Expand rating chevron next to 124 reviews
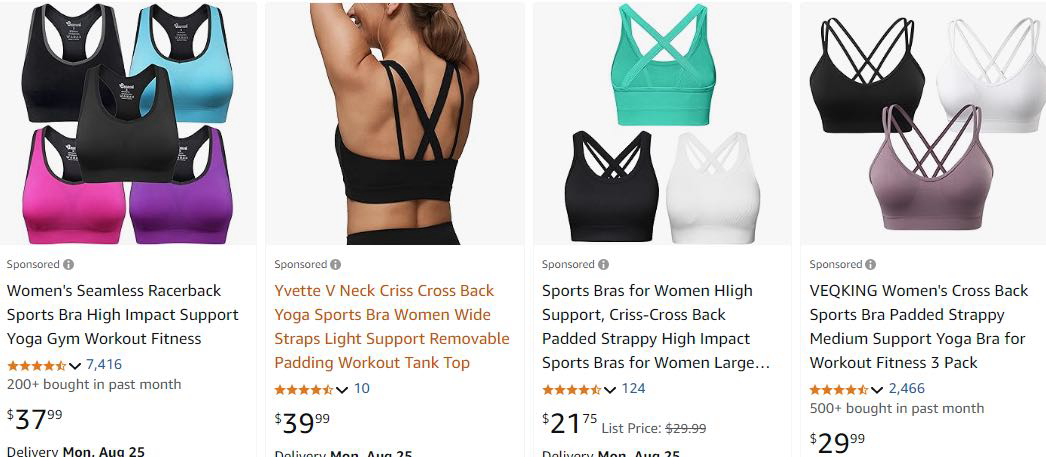The width and height of the screenshot is (1046, 457). pyautogui.click(x=610, y=390)
